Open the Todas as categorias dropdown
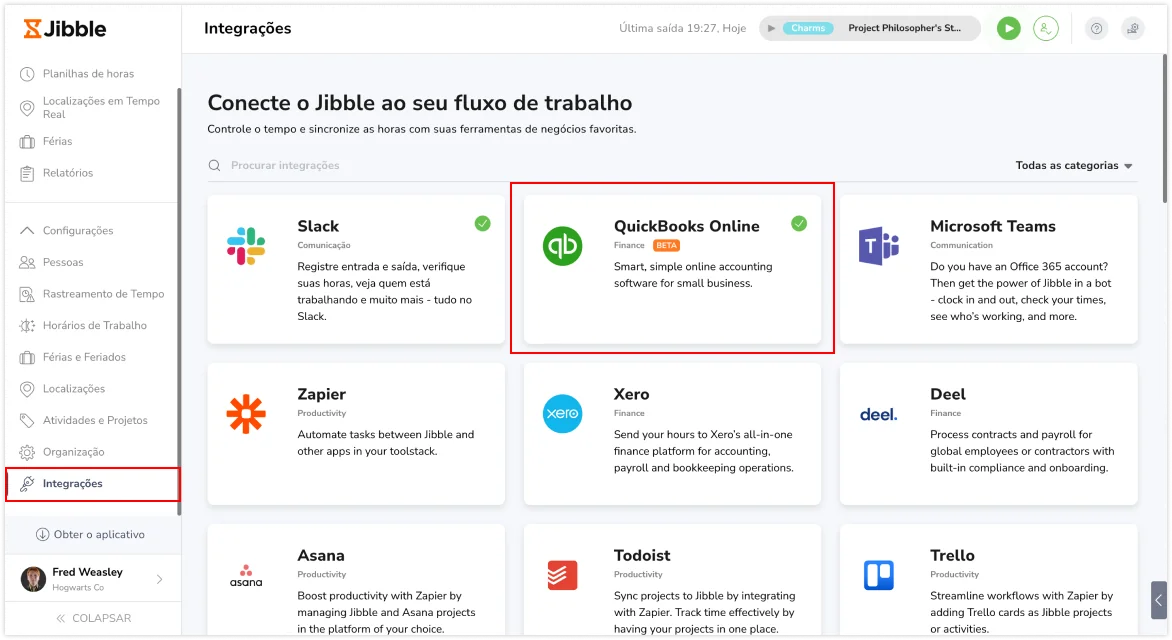 pyautogui.click(x=1073, y=166)
